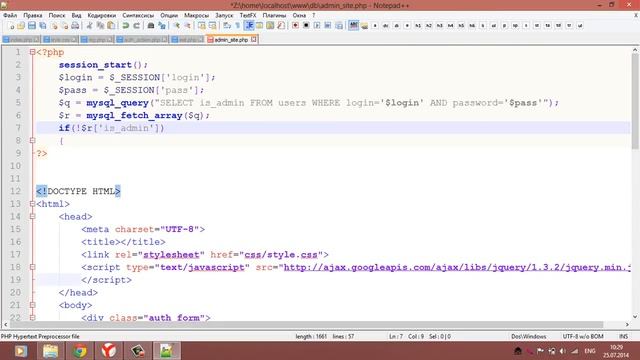Click the Zoom Out toolbar icon

[x=187, y=26]
